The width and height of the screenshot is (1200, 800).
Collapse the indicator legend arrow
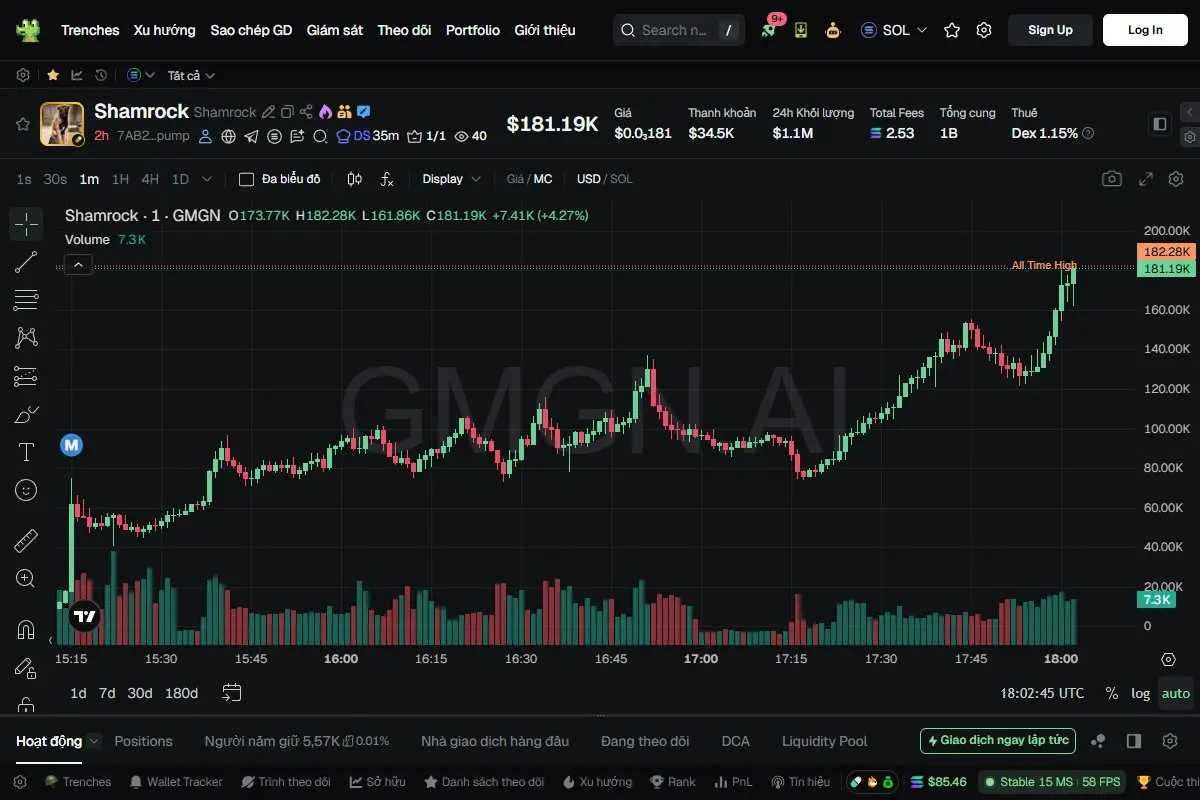78,264
